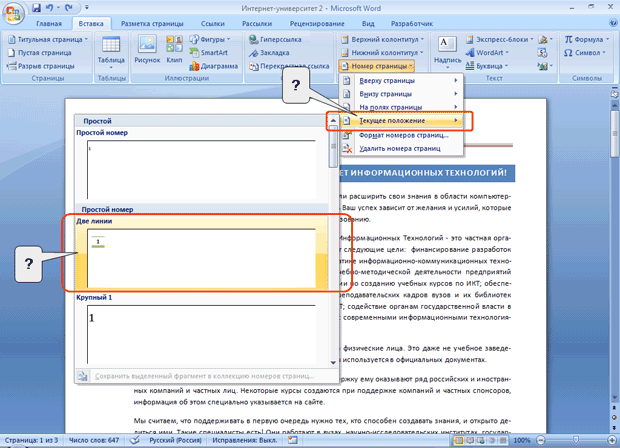
Task: Select the Две линии page number style
Action: tap(202, 253)
